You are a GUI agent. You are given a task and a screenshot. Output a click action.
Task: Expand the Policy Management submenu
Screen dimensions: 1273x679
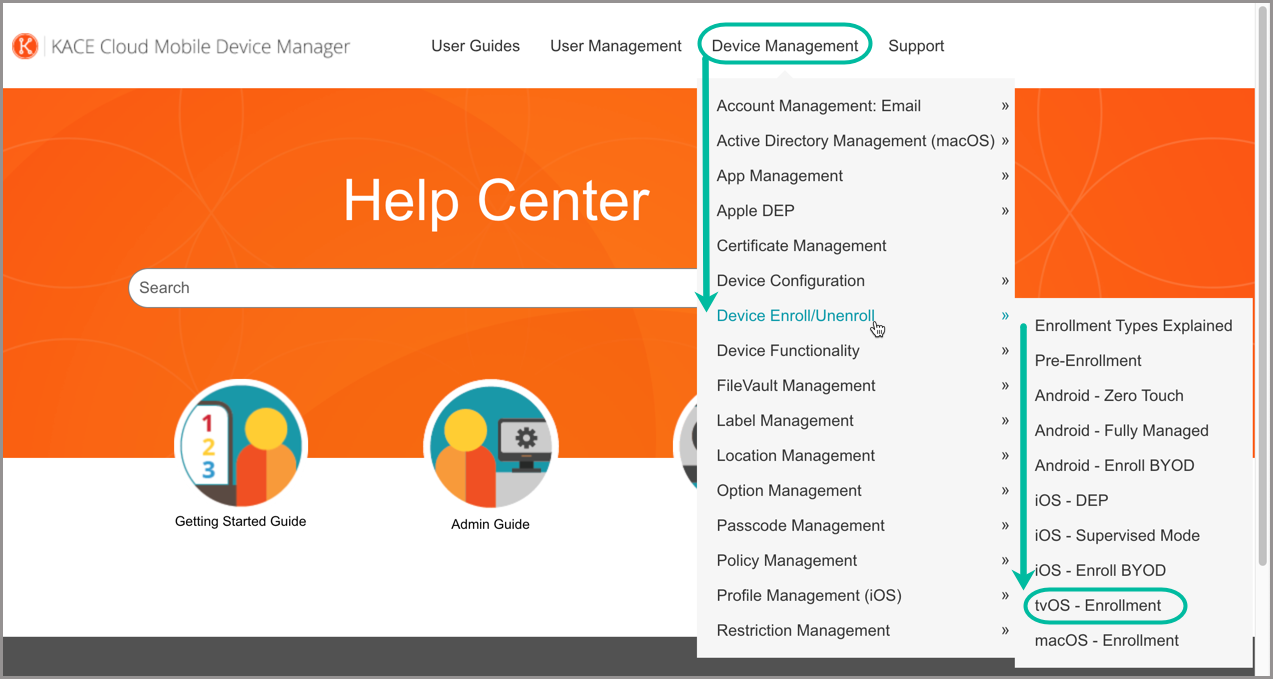[x=787, y=561]
